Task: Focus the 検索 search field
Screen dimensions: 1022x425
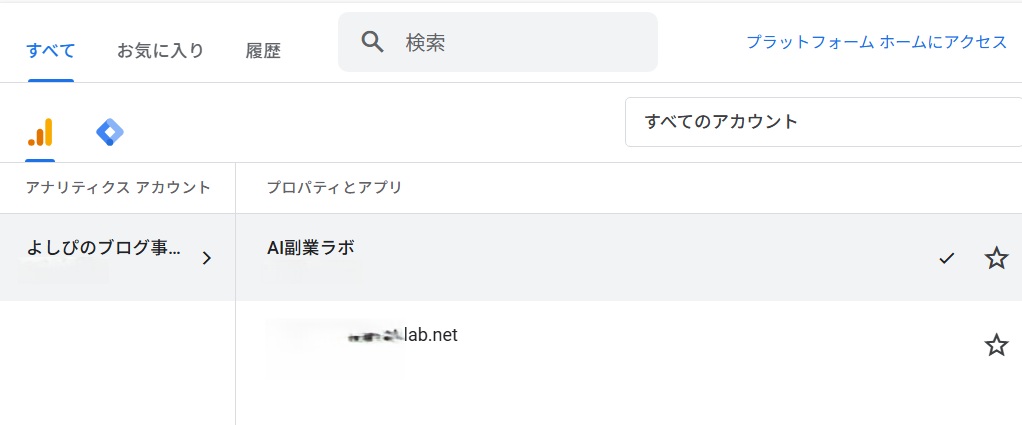Action: tap(497, 42)
